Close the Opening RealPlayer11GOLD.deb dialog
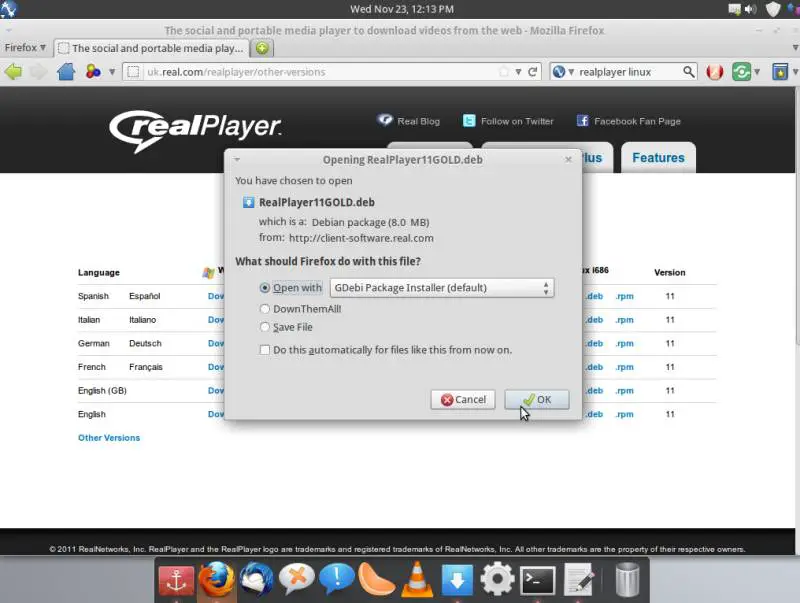800x603 pixels. (568, 159)
